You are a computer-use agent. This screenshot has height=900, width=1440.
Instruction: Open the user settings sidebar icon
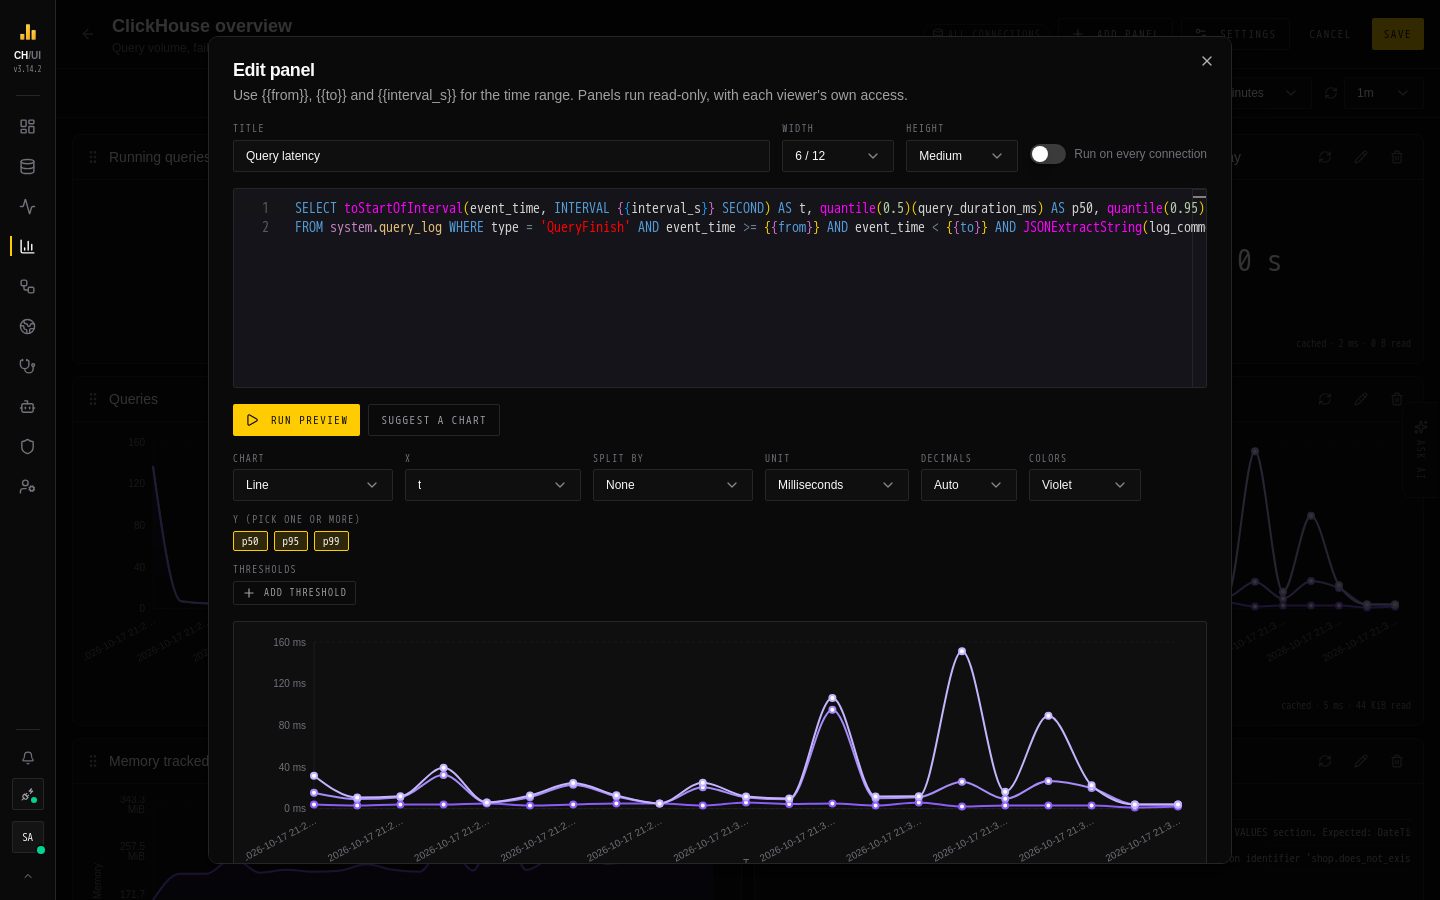pos(27,487)
